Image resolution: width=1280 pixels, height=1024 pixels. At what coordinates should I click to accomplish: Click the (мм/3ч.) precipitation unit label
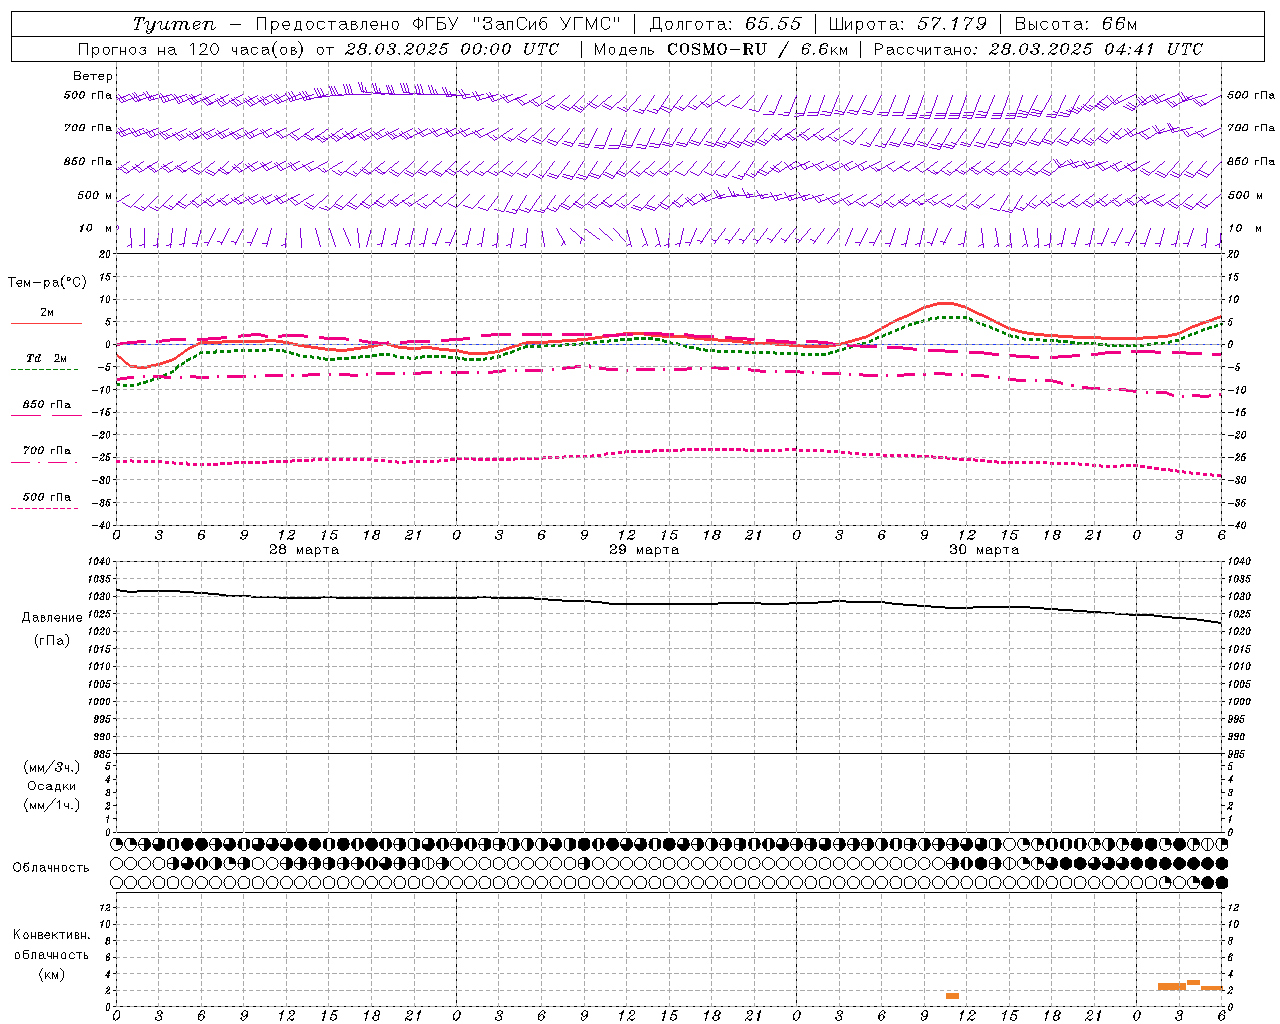point(52,767)
